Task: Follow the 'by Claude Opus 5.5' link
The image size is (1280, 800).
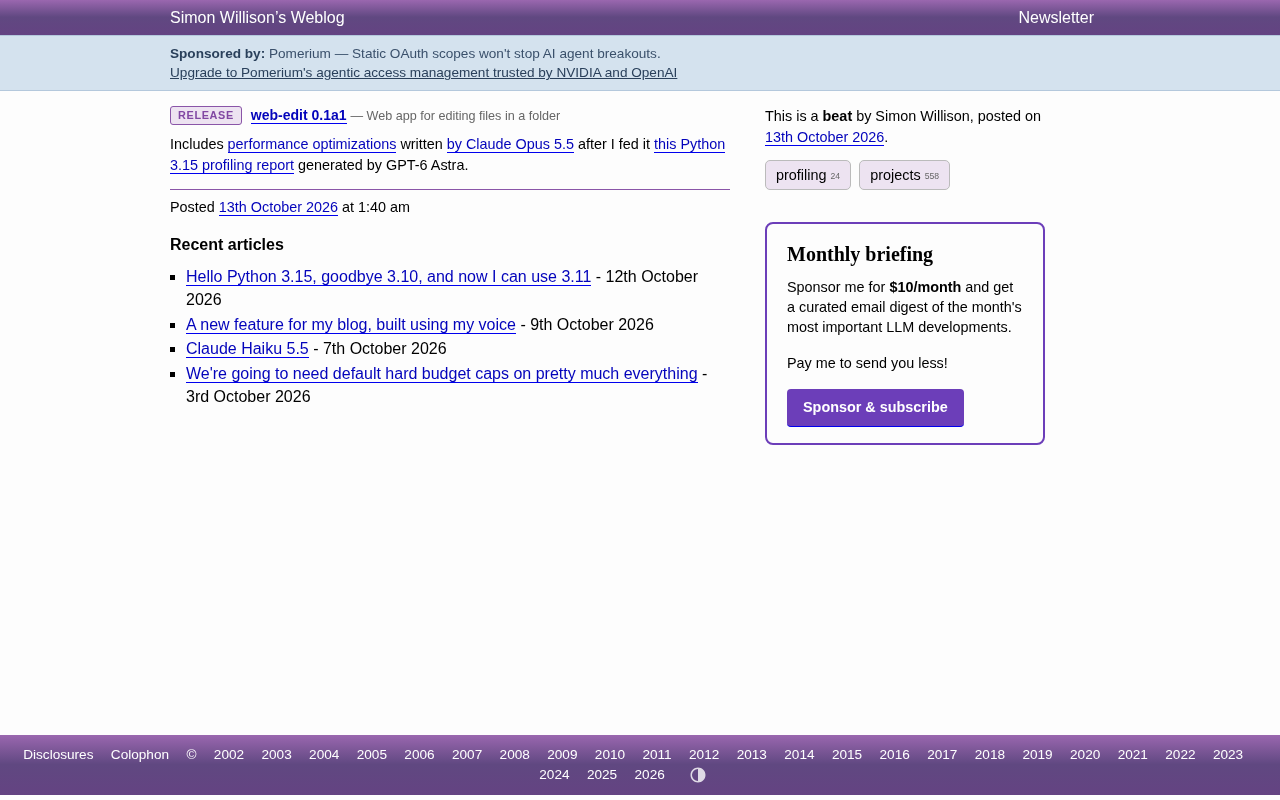Action: pos(510,144)
